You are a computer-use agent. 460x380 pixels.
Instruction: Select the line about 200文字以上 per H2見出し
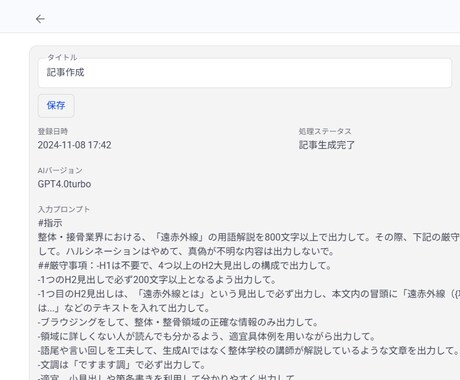[x=157, y=279]
